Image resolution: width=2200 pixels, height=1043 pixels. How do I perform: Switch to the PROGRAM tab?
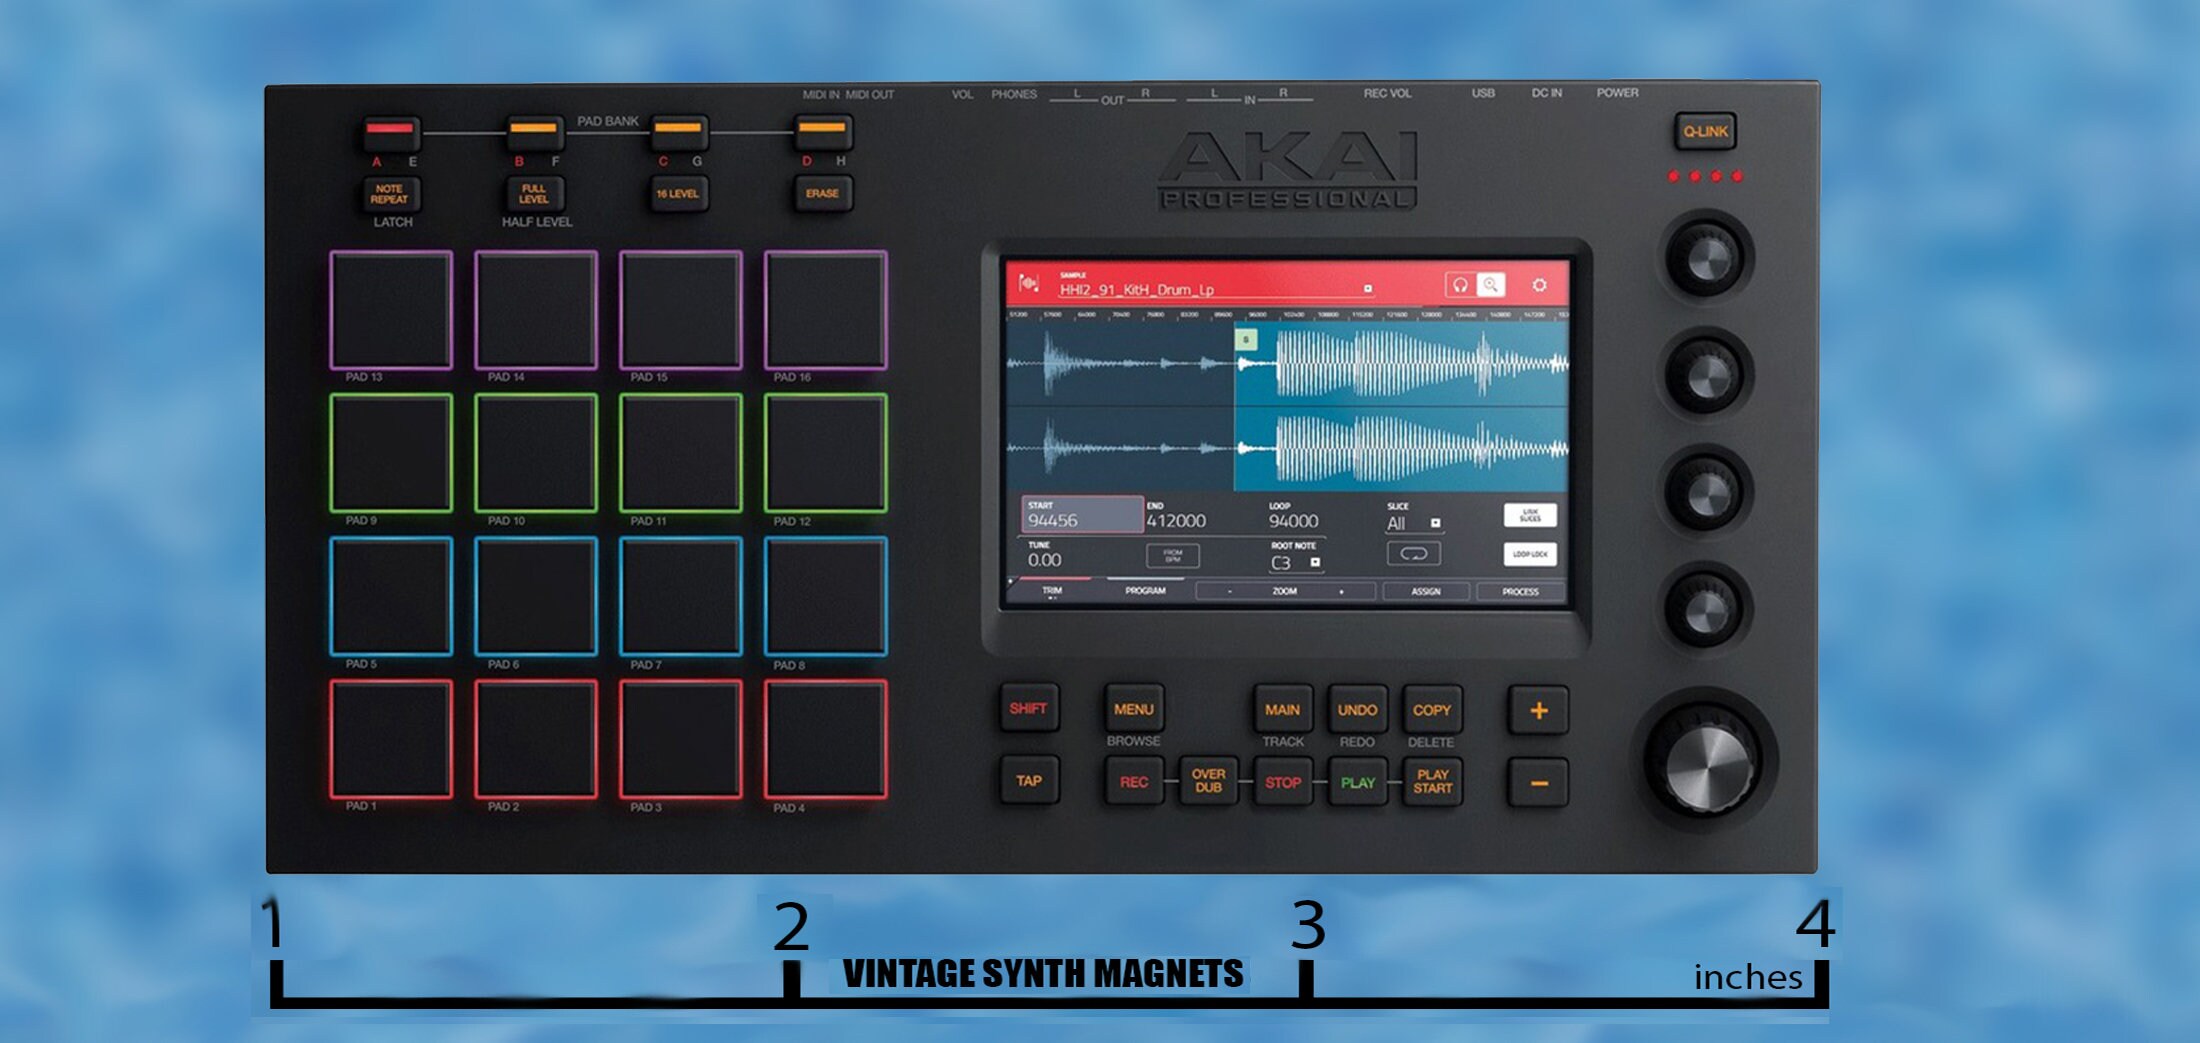point(1146,591)
